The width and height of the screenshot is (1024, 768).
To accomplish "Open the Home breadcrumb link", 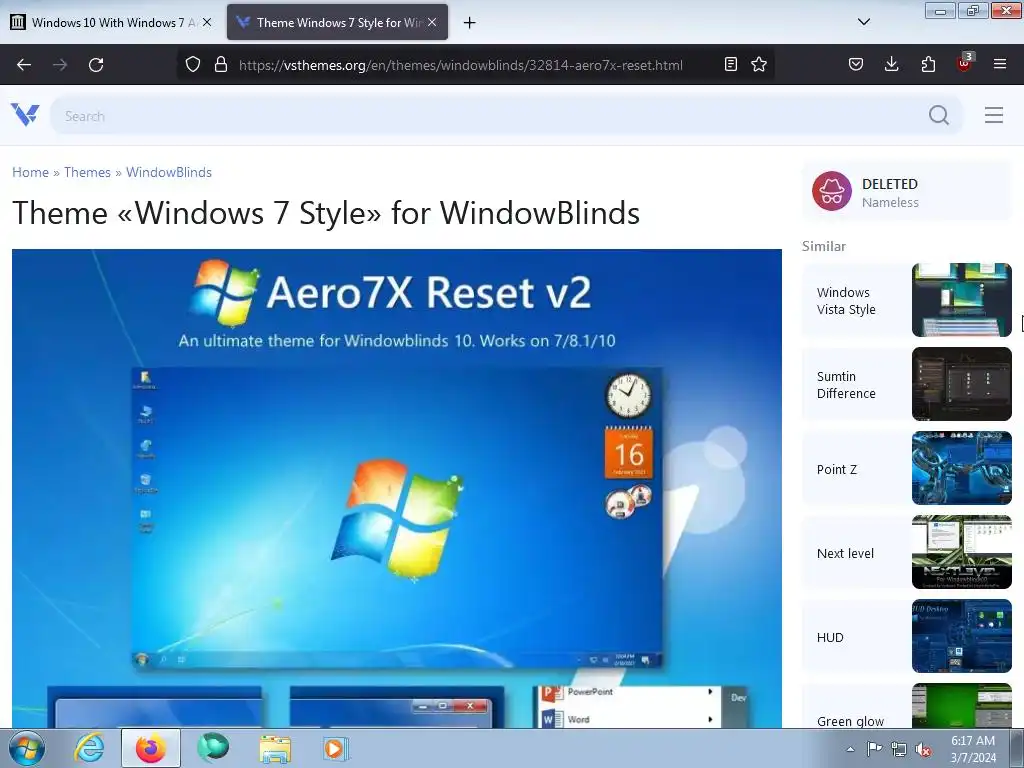I will pos(31,172).
